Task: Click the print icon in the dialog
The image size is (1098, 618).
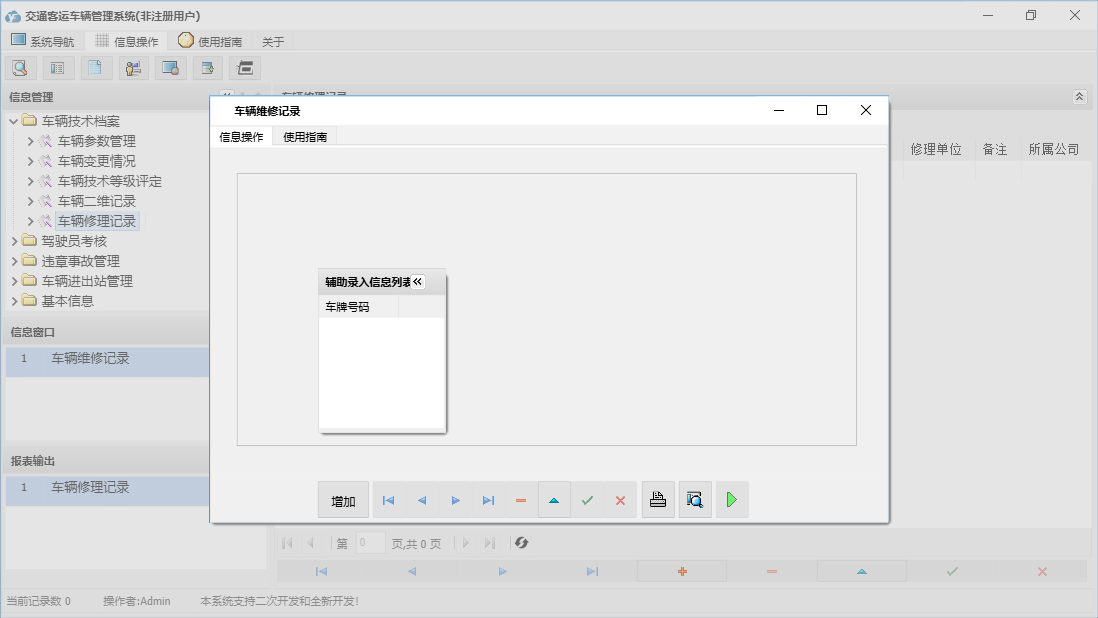Action: (x=657, y=500)
